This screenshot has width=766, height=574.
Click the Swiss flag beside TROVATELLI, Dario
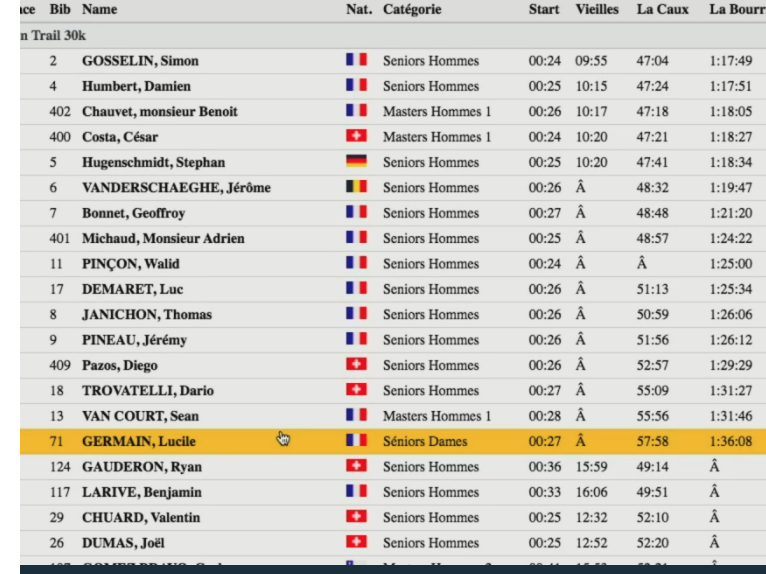pos(355,390)
